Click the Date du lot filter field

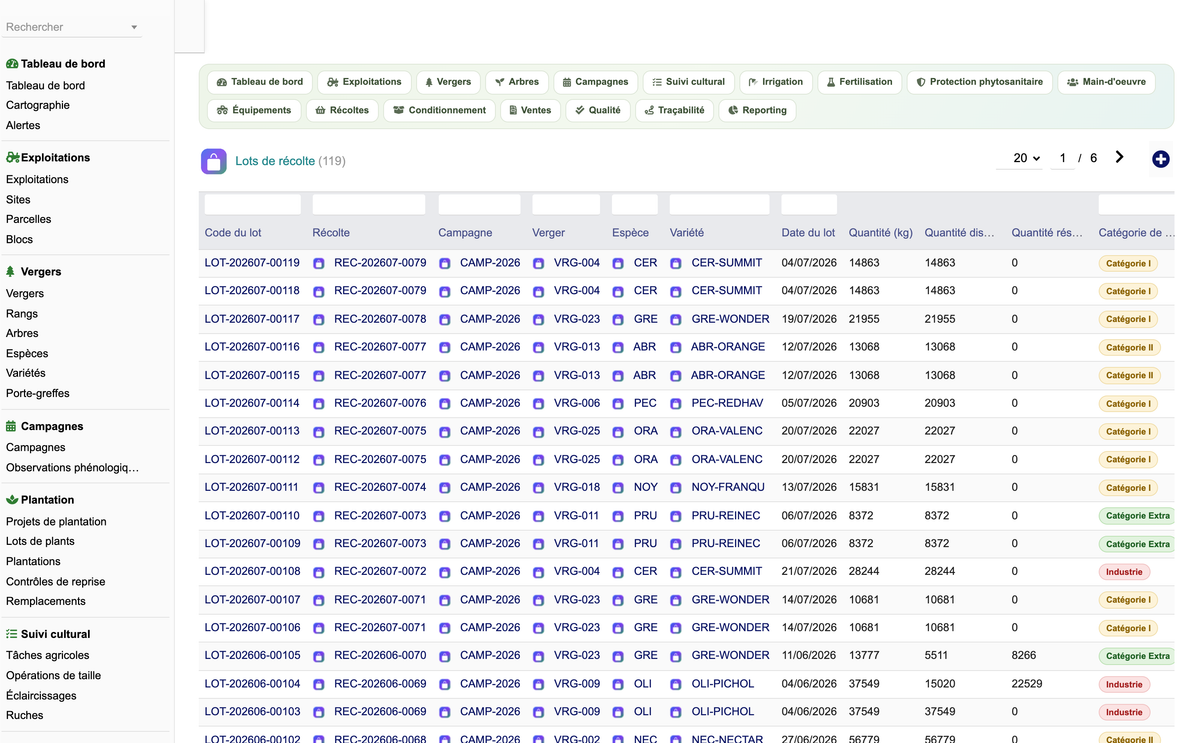[809, 205]
